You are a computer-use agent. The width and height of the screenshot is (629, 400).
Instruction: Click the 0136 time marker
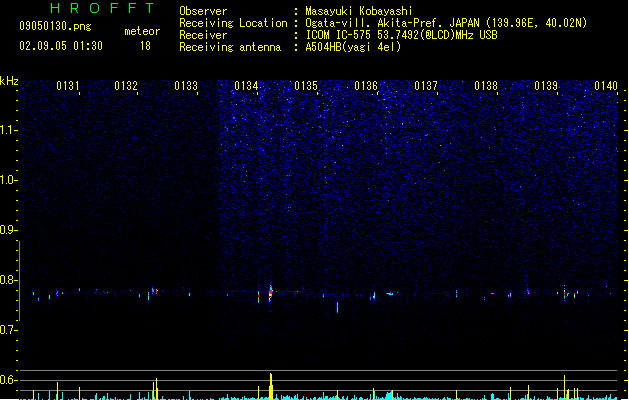366,86
